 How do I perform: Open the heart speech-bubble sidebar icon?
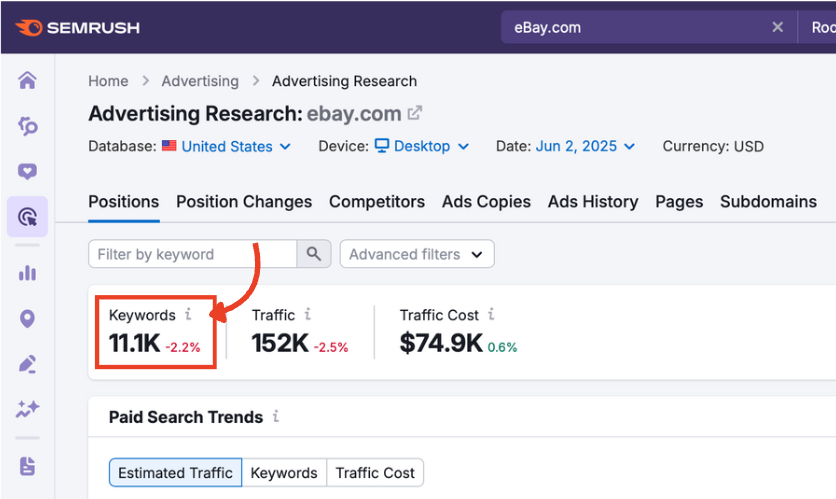click(x=27, y=171)
